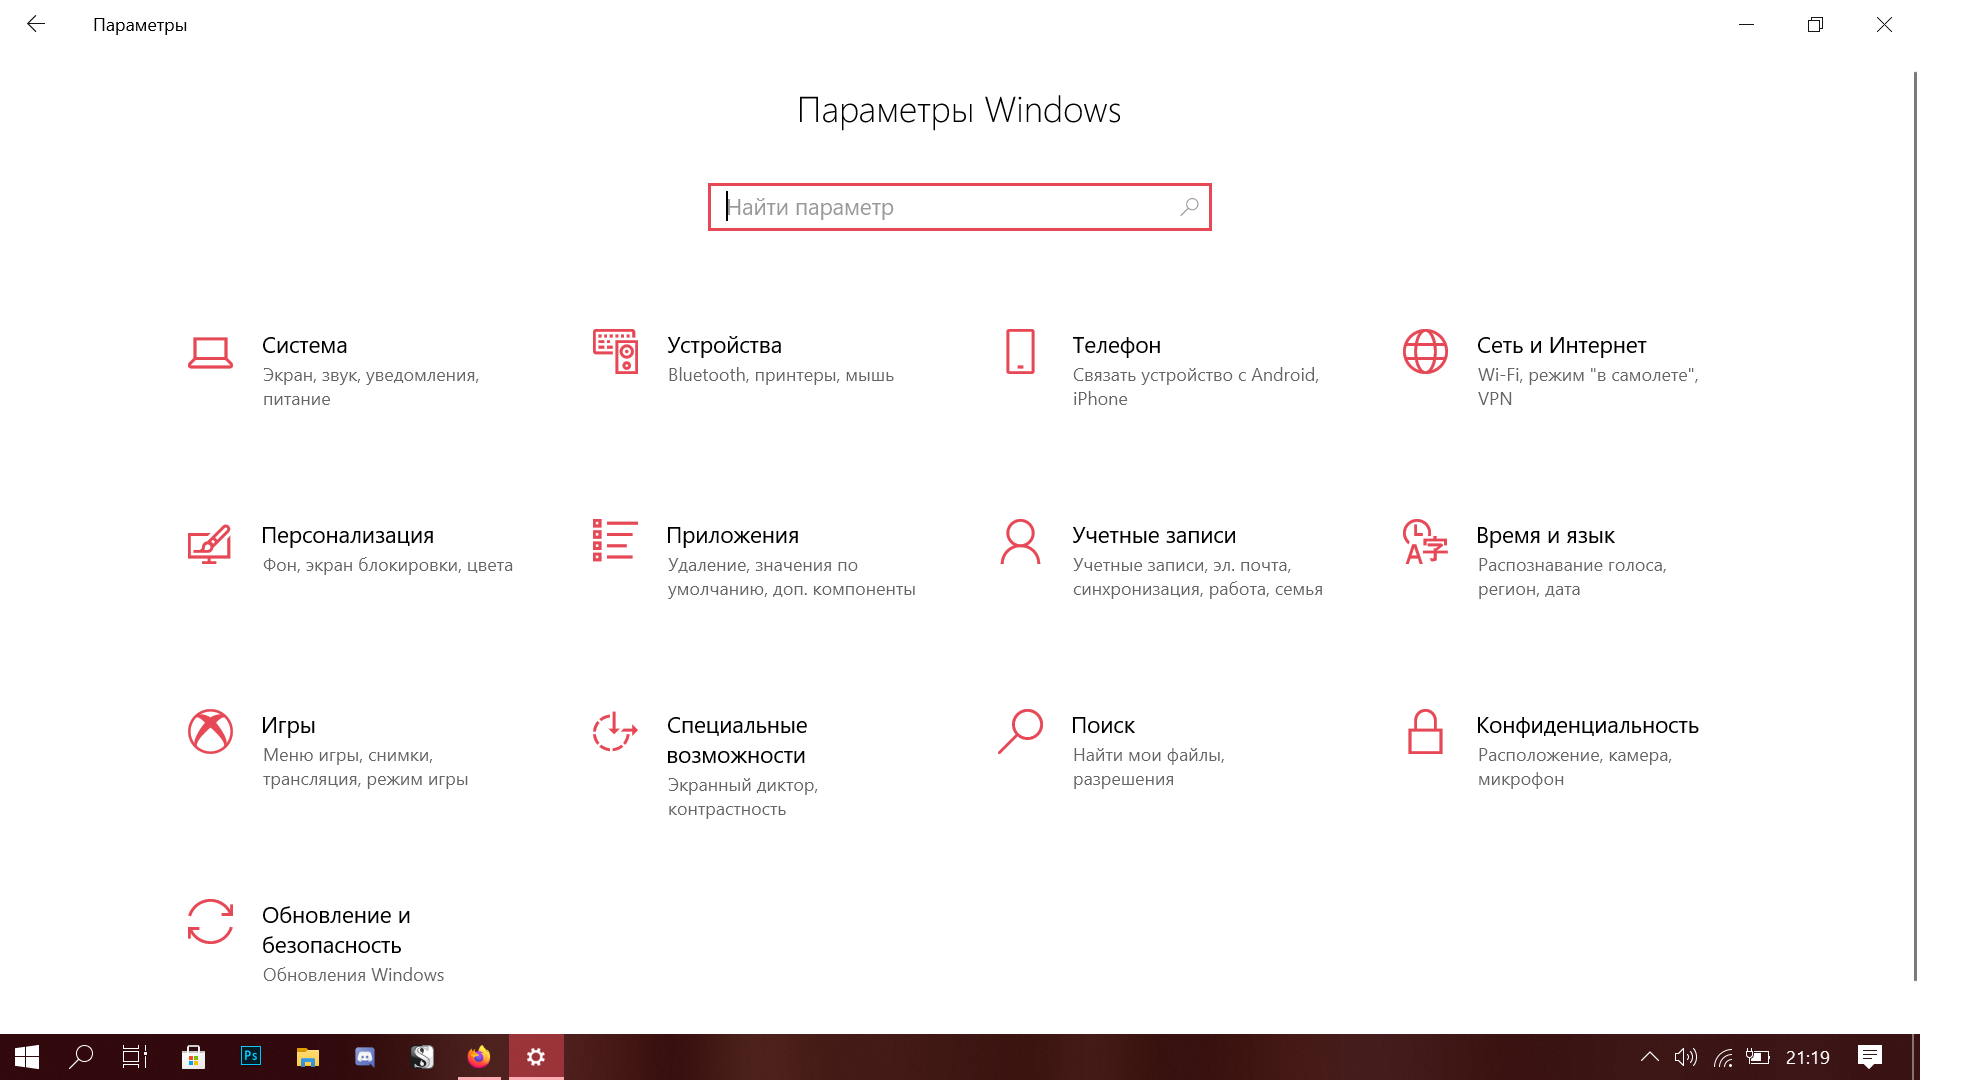
Task: Click the volume speaker tray icon
Action: [1686, 1057]
